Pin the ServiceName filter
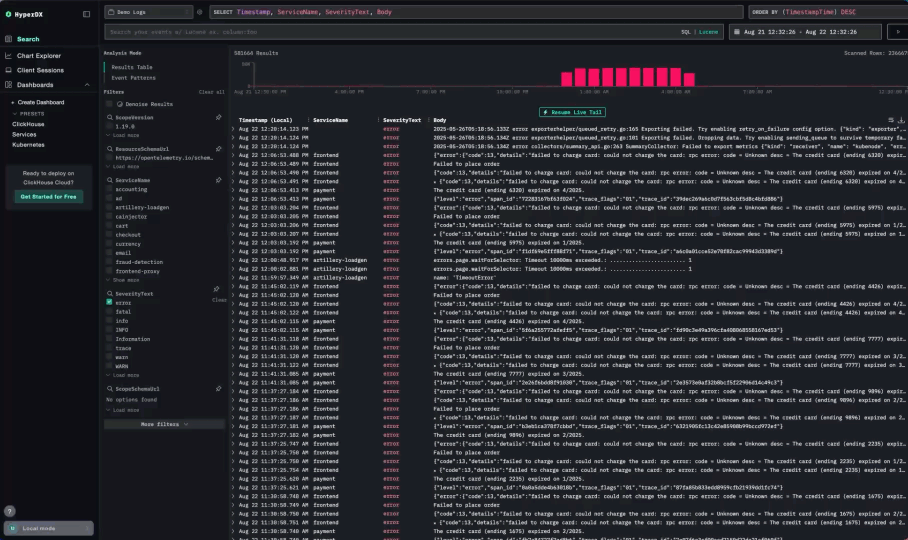The image size is (908, 540). [218, 179]
